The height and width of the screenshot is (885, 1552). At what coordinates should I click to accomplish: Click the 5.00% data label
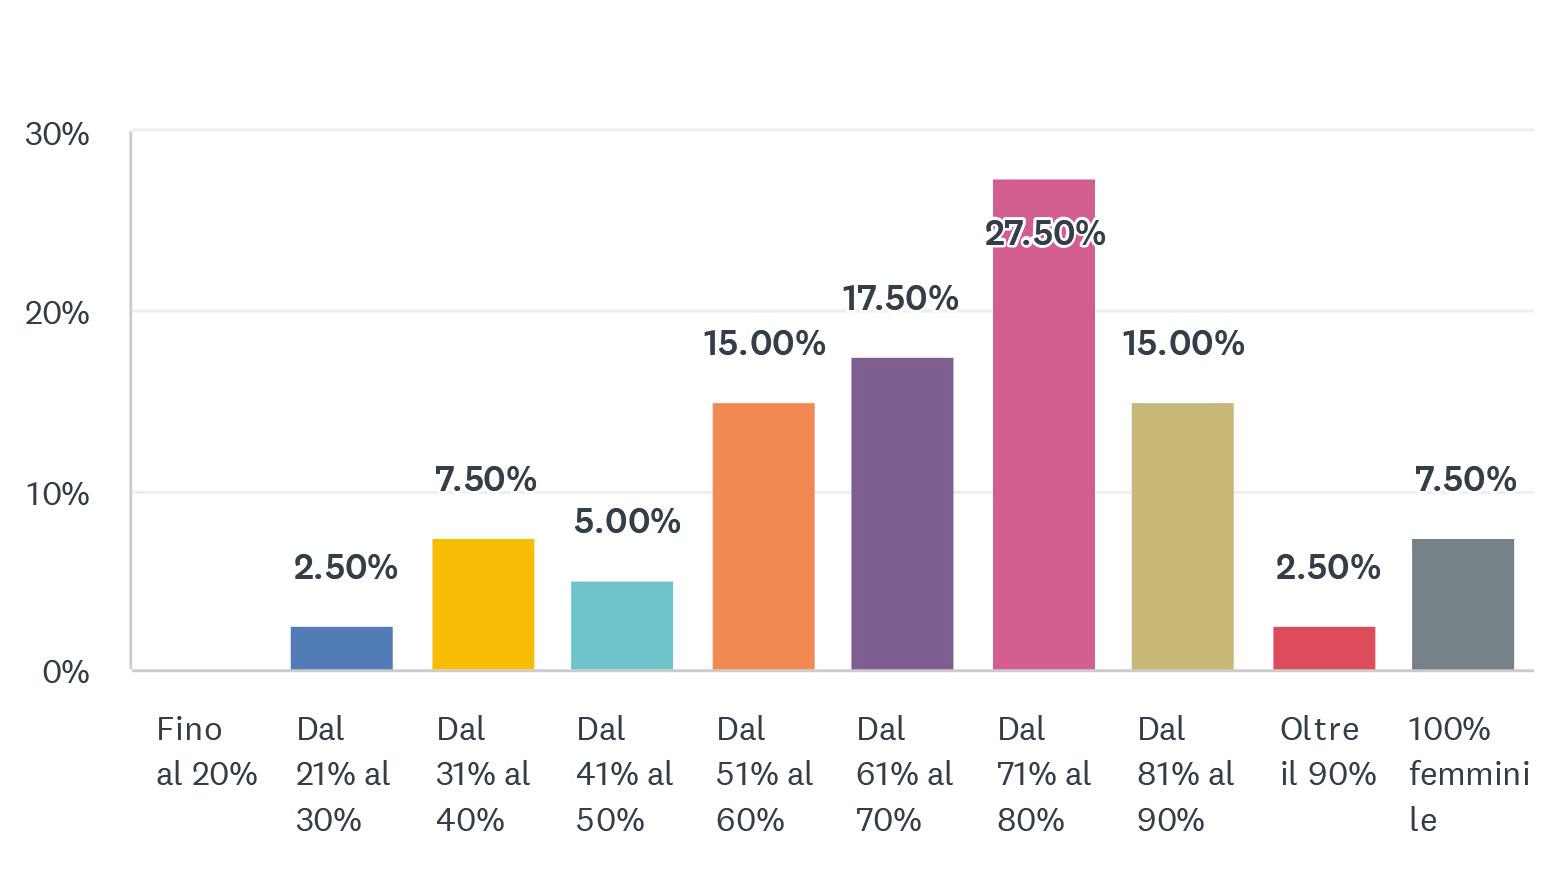point(627,521)
